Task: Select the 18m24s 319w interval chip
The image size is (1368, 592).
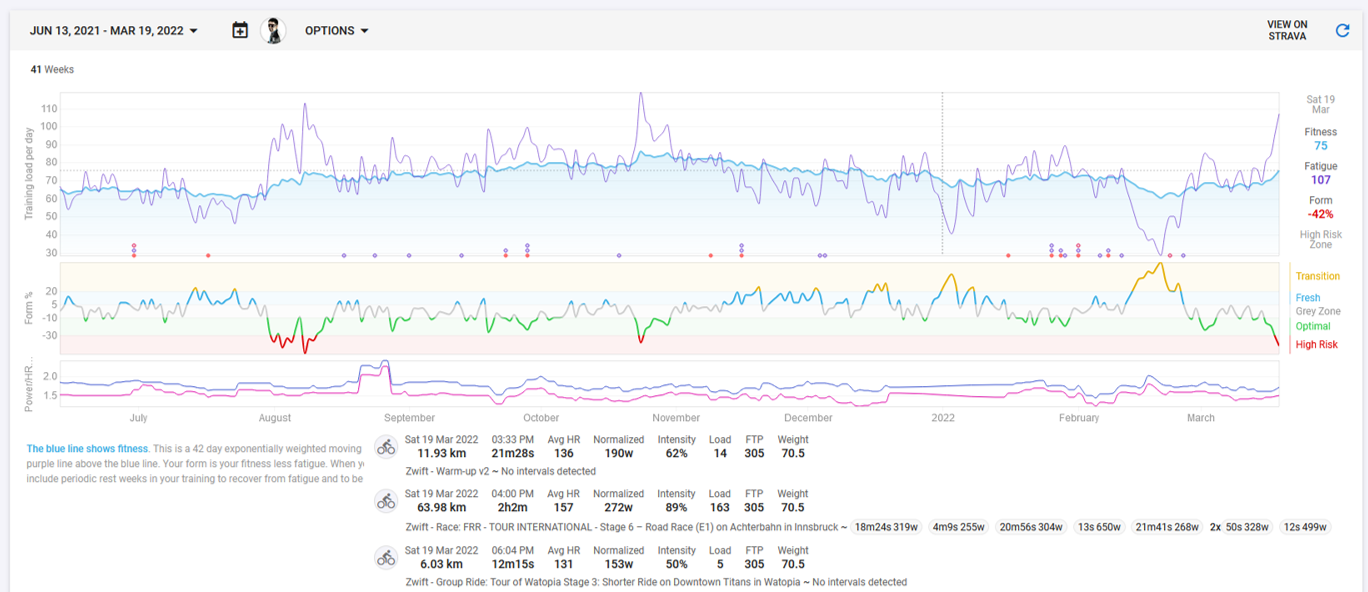Action: 886,527
